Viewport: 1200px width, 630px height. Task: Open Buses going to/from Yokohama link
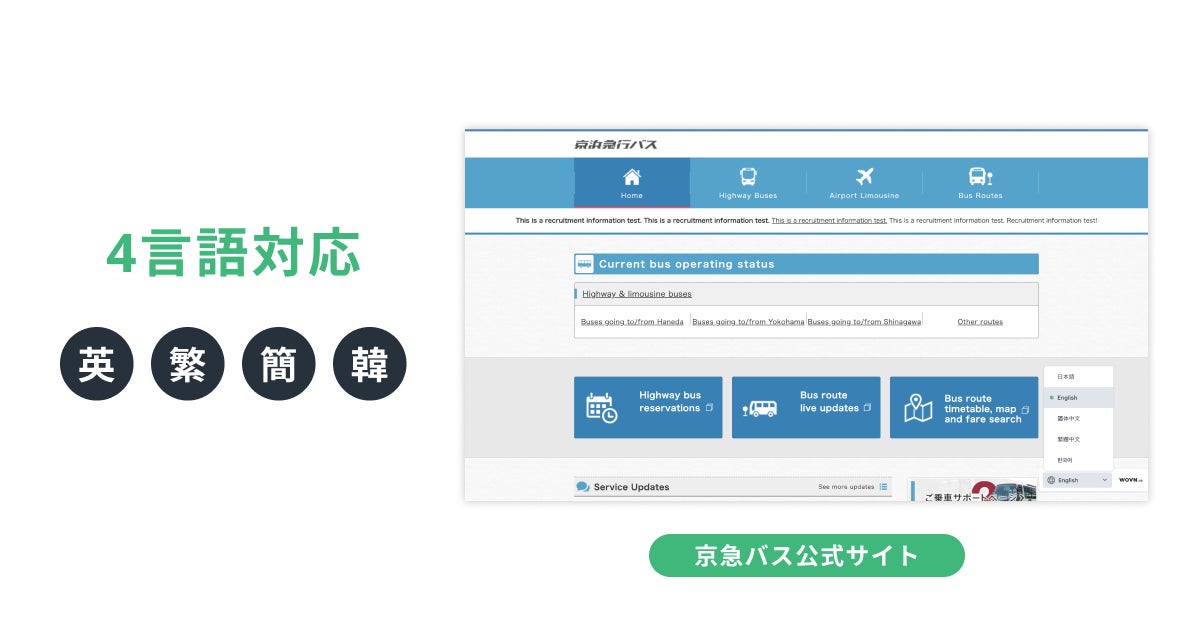748,322
